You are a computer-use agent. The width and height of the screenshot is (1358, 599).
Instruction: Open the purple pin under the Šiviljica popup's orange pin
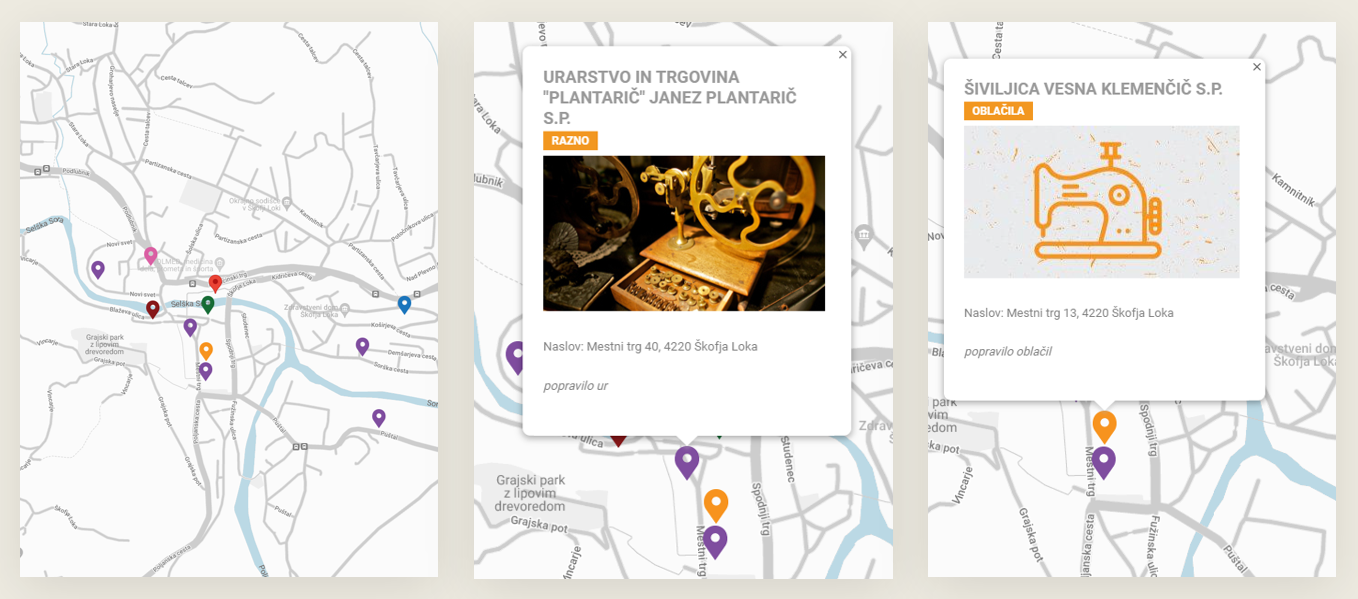[x=1104, y=462]
